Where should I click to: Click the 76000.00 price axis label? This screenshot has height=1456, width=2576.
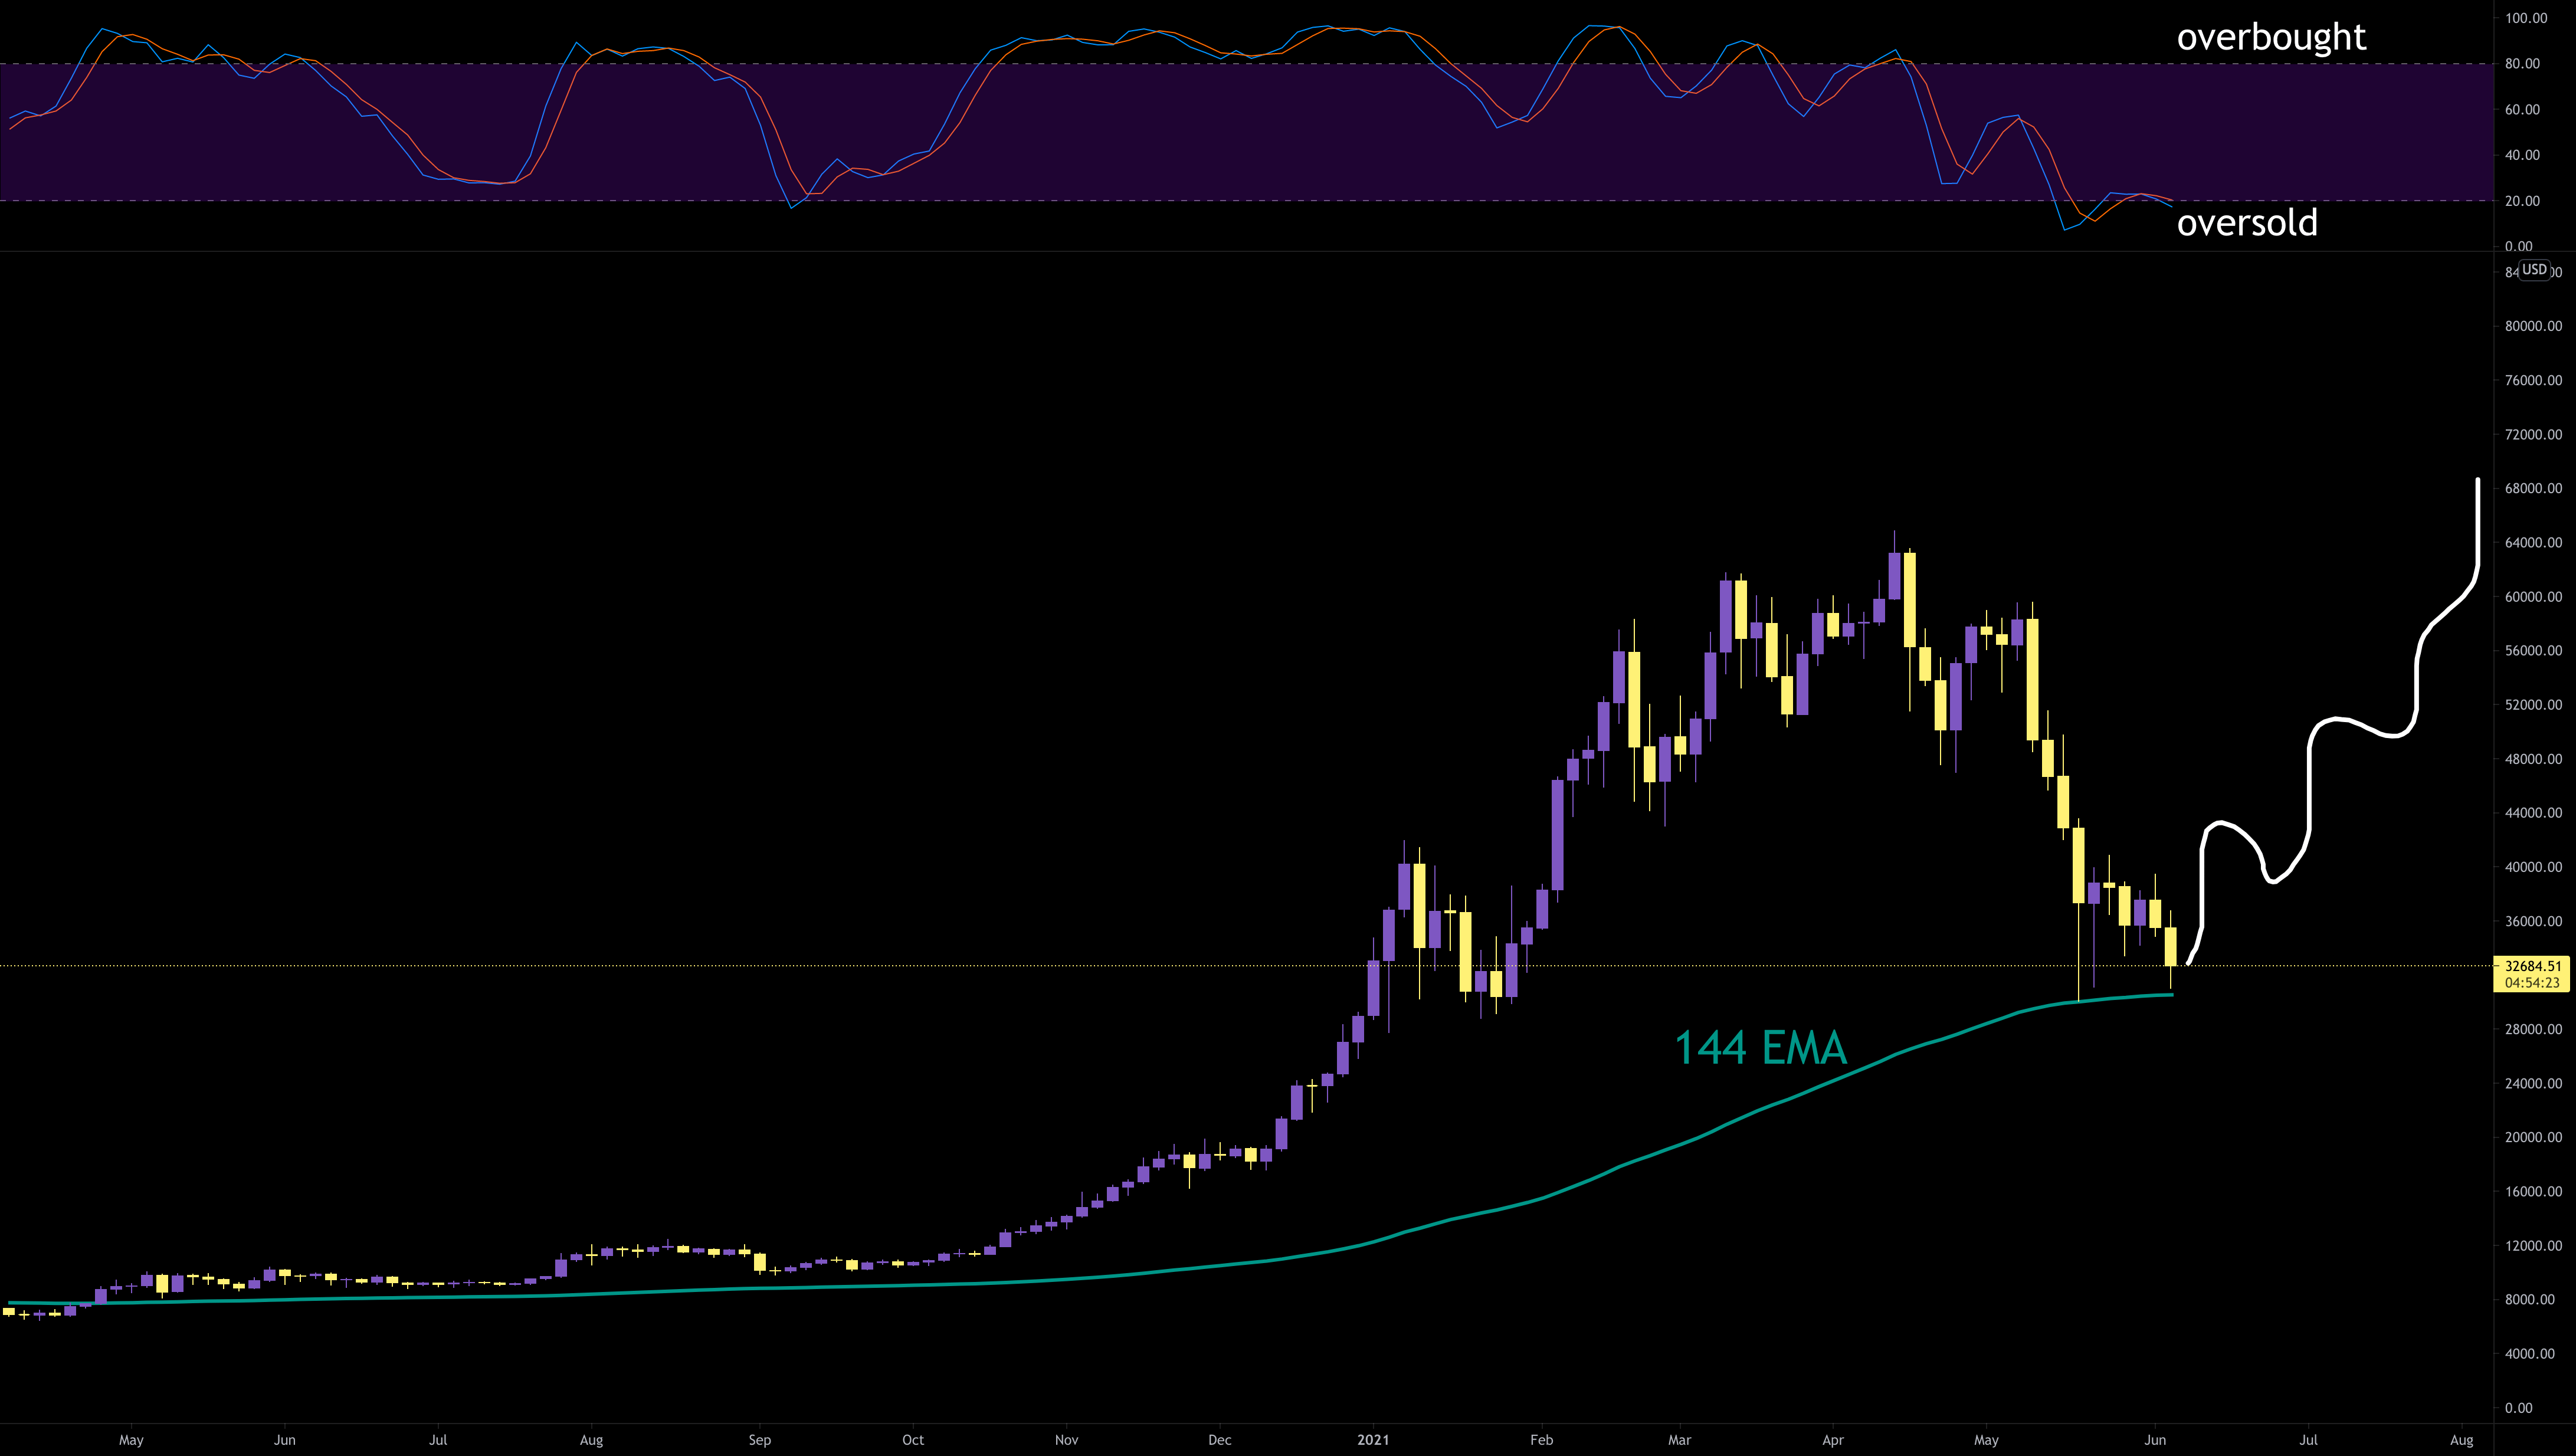(x=2533, y=380)
